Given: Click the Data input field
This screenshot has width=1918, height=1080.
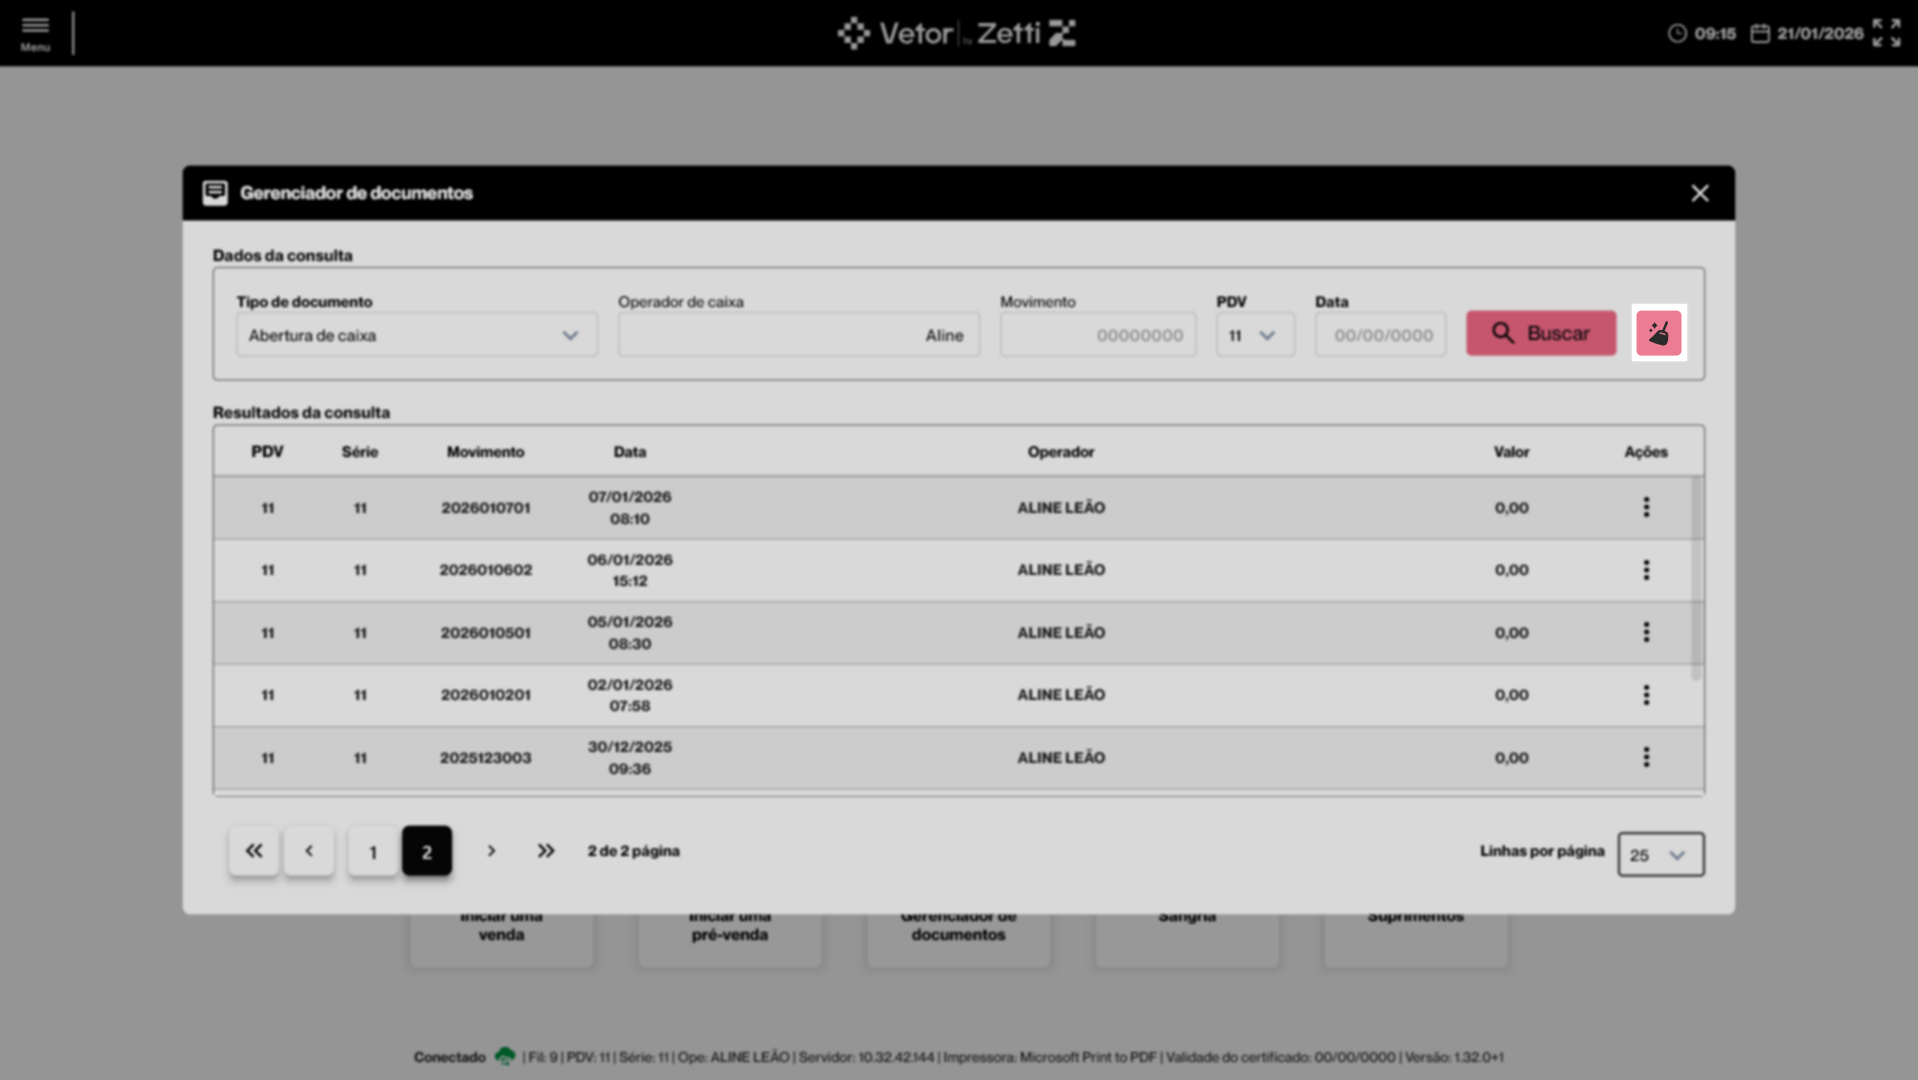Looking at the screenshot, I should [1381, 335].
